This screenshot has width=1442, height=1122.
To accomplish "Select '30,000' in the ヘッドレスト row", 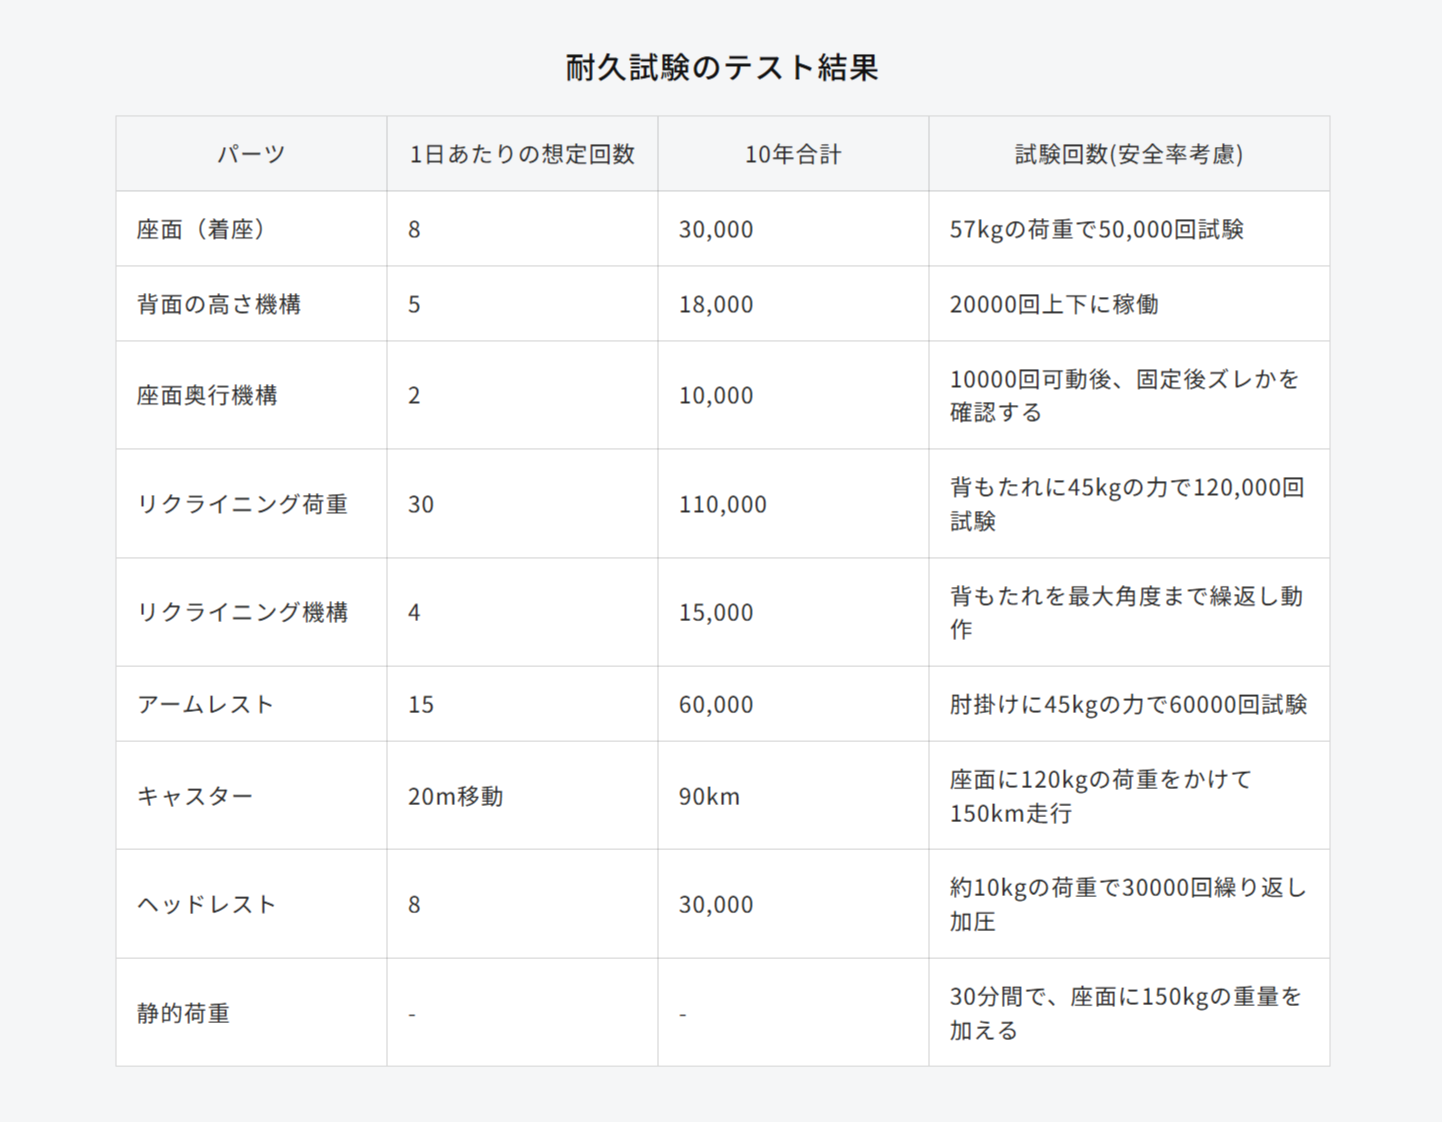I will (x=793, y=904).
